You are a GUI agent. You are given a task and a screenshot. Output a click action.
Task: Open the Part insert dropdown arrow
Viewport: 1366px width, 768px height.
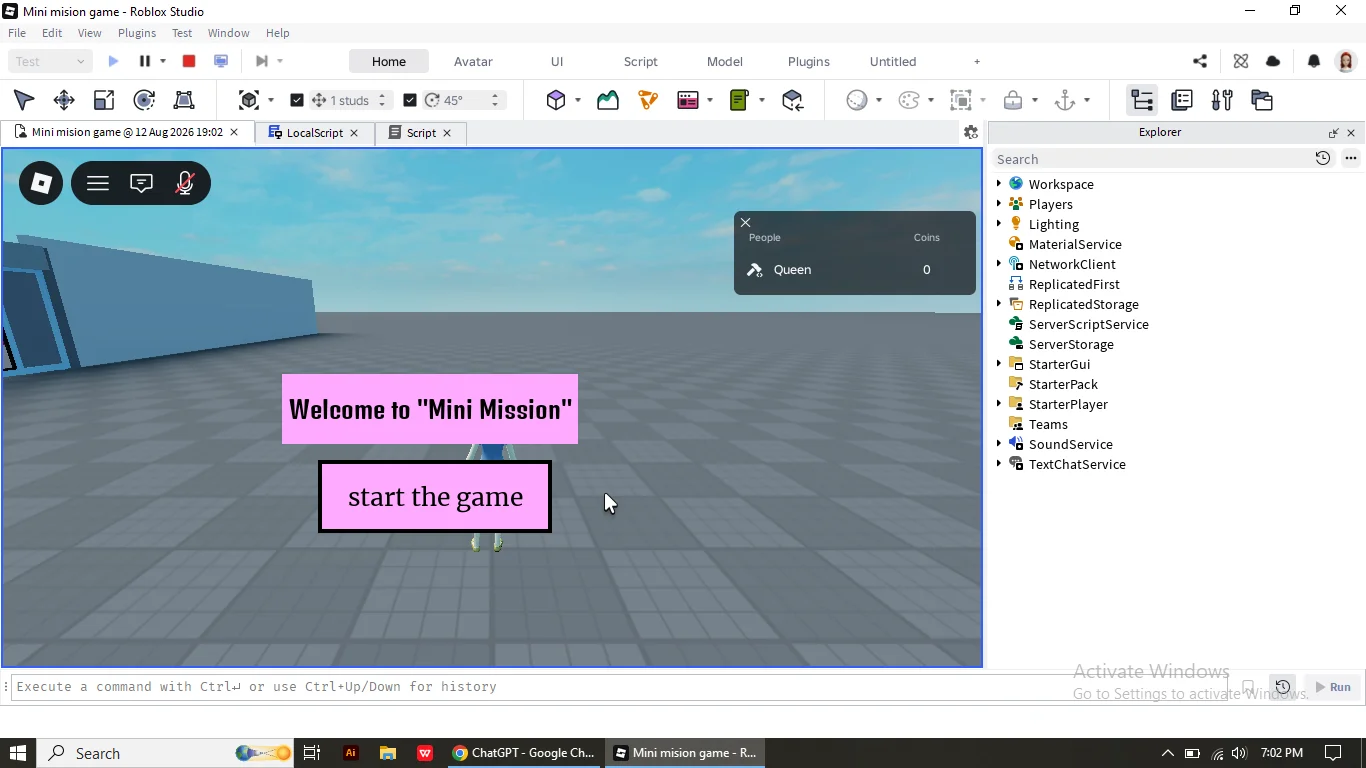[578, 100]
